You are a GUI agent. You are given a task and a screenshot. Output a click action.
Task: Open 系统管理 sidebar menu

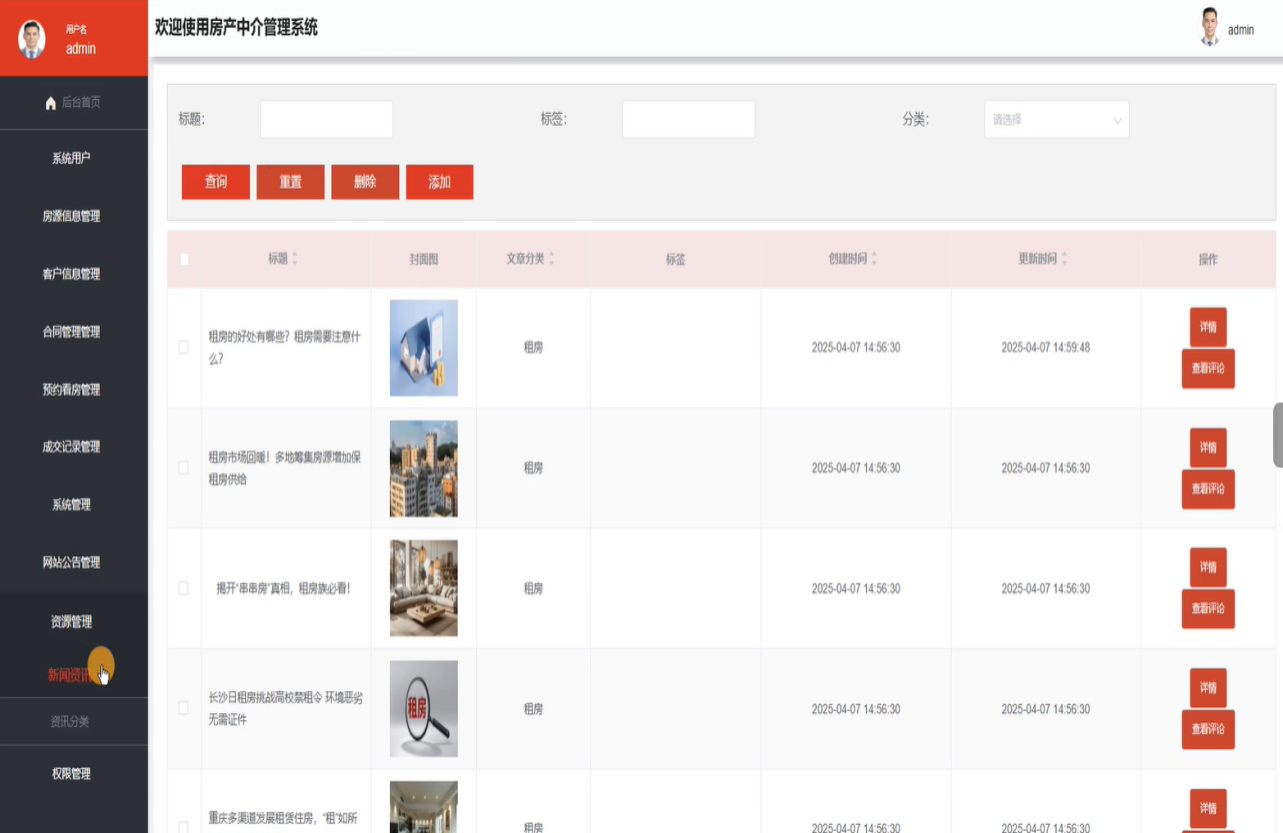click(x=71, y=505)
